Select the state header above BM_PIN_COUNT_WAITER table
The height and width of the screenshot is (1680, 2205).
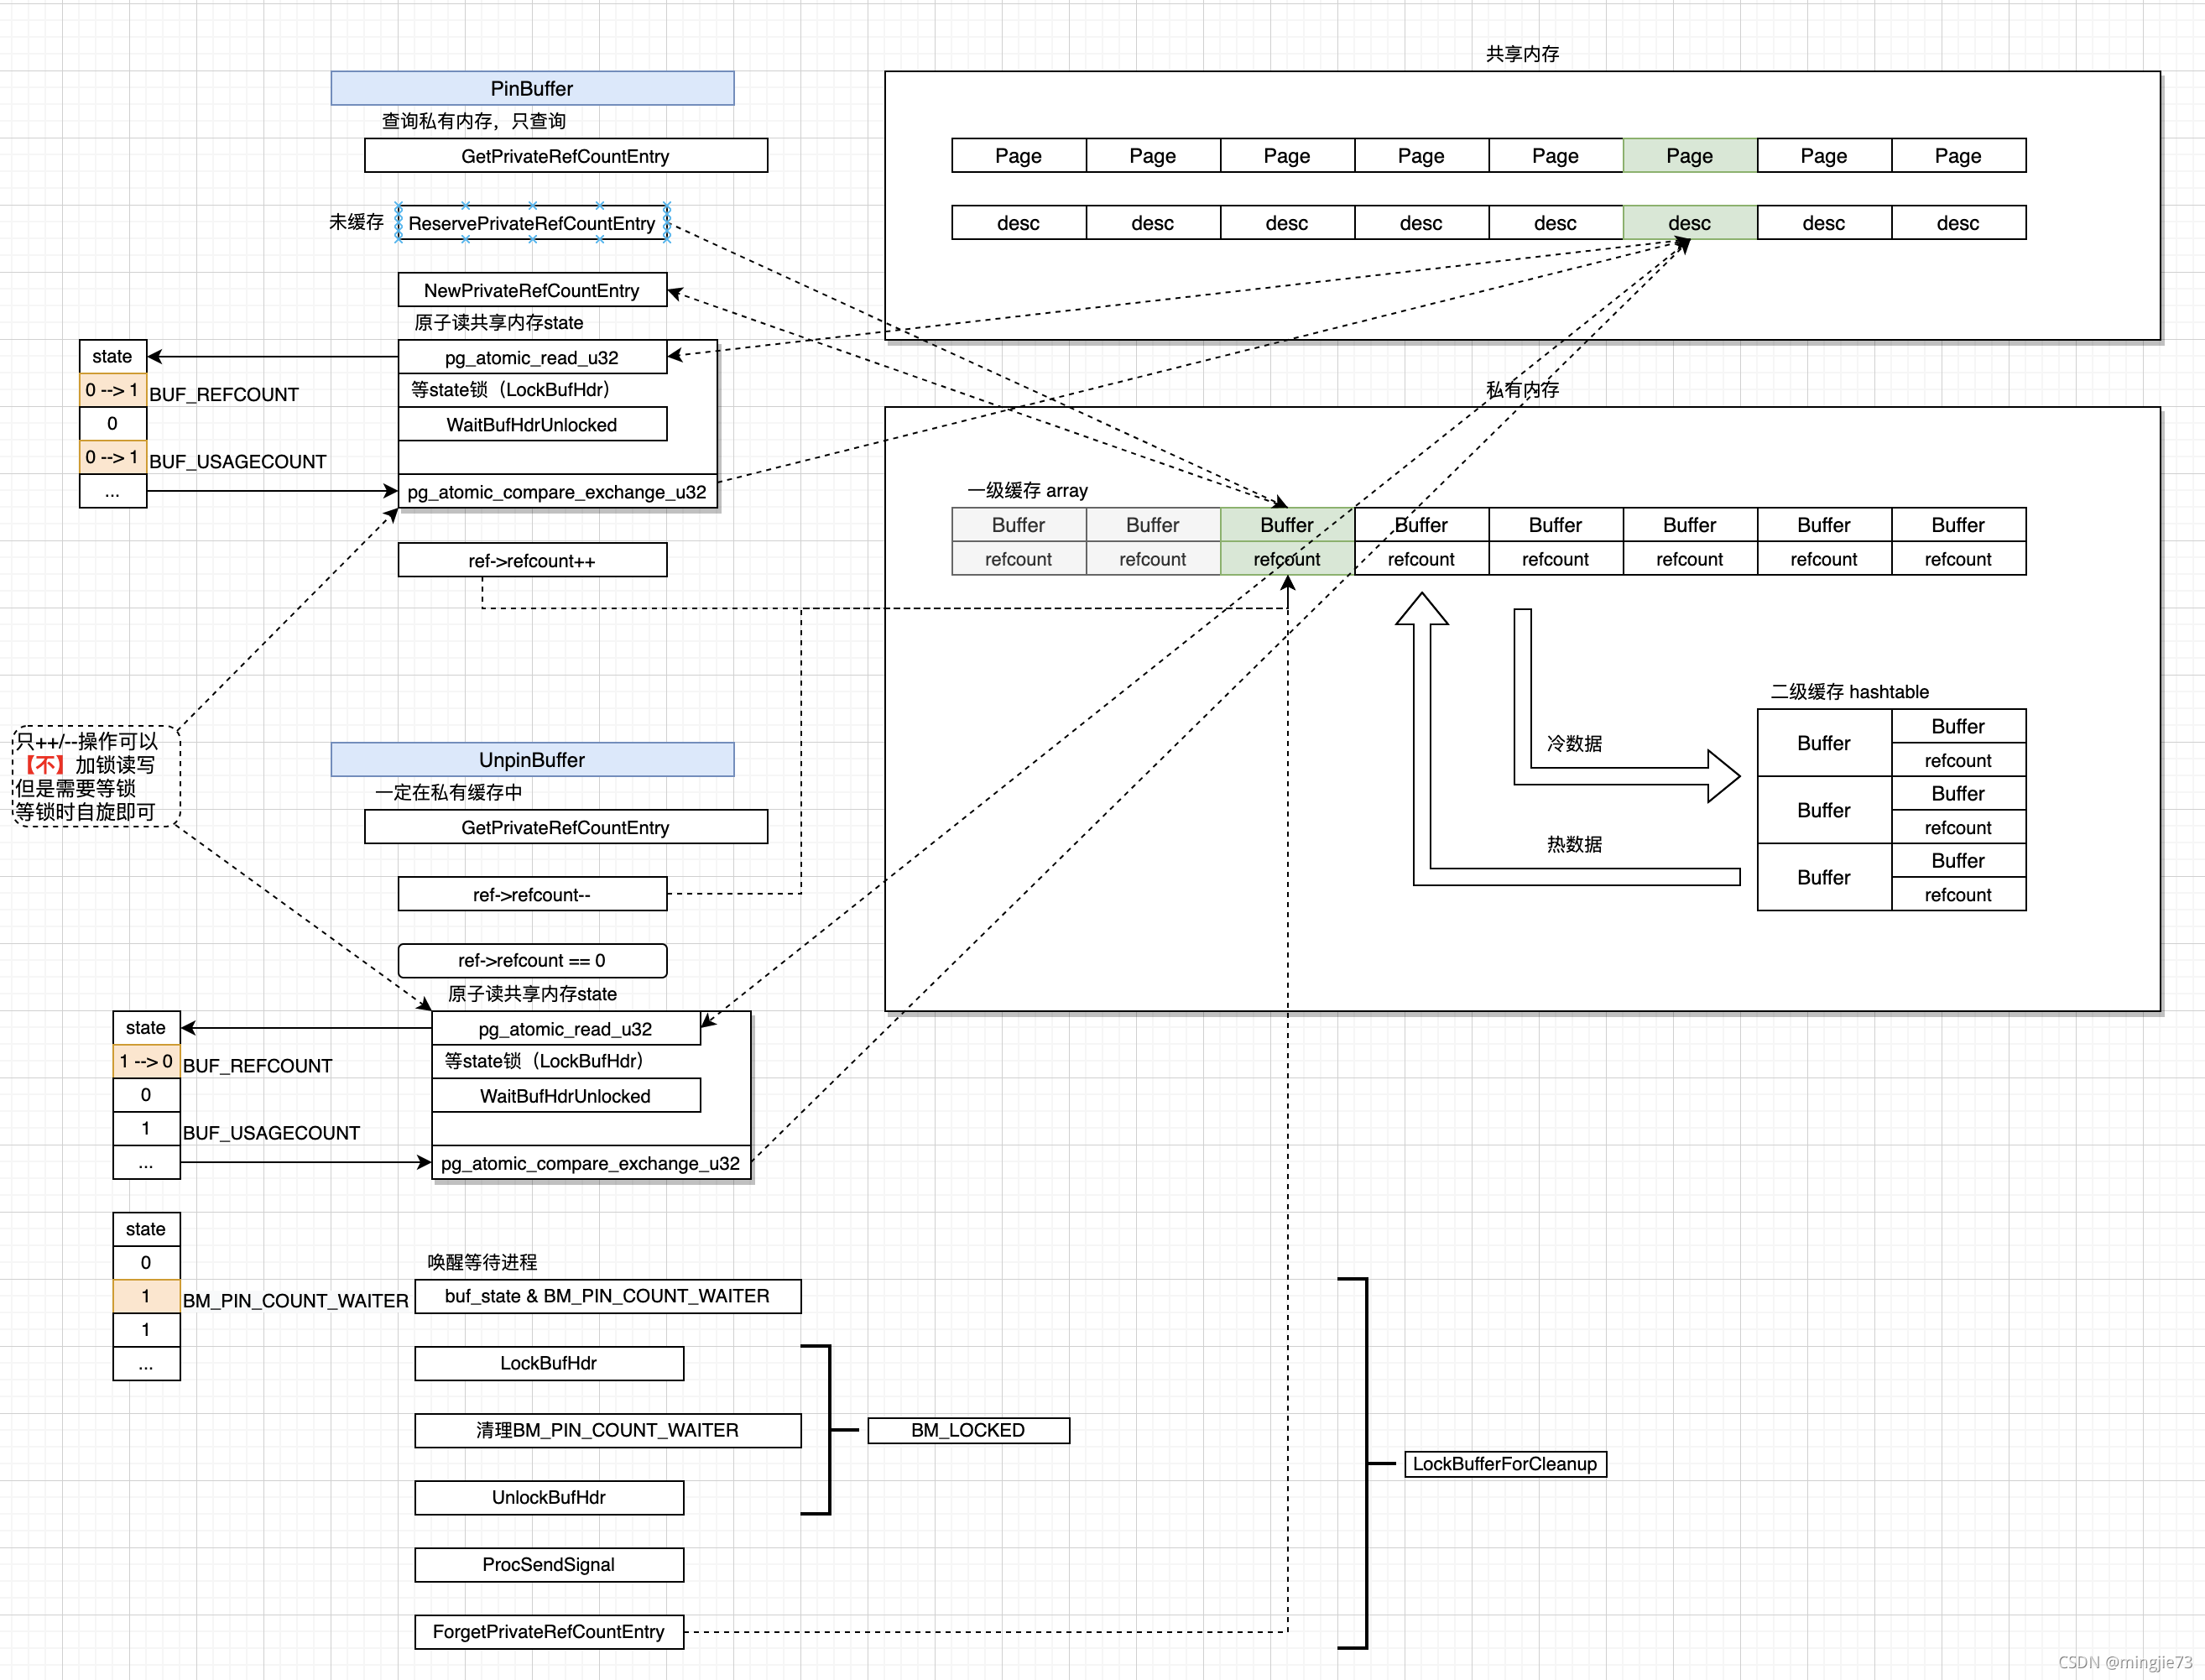point(146,1229)
